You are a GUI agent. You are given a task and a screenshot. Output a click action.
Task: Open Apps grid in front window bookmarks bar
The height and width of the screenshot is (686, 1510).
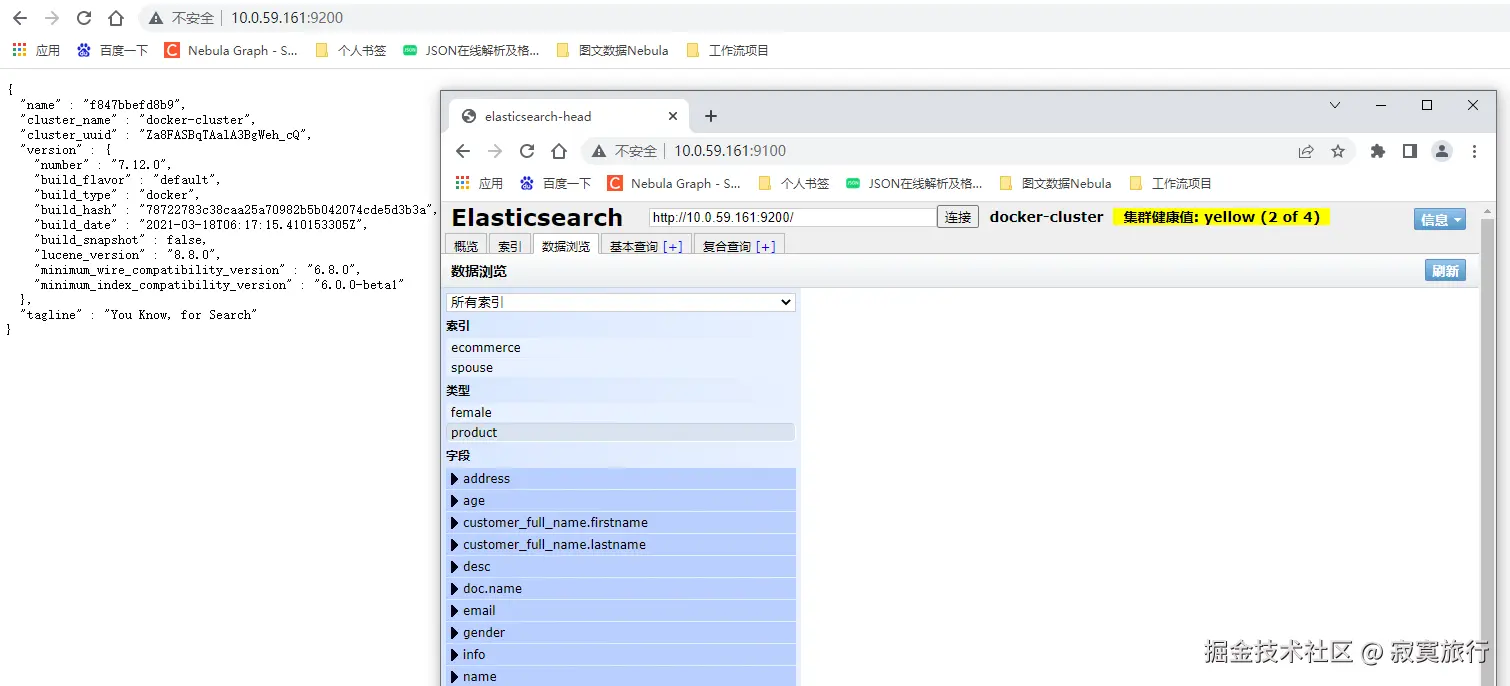click(x=479, y=183)
